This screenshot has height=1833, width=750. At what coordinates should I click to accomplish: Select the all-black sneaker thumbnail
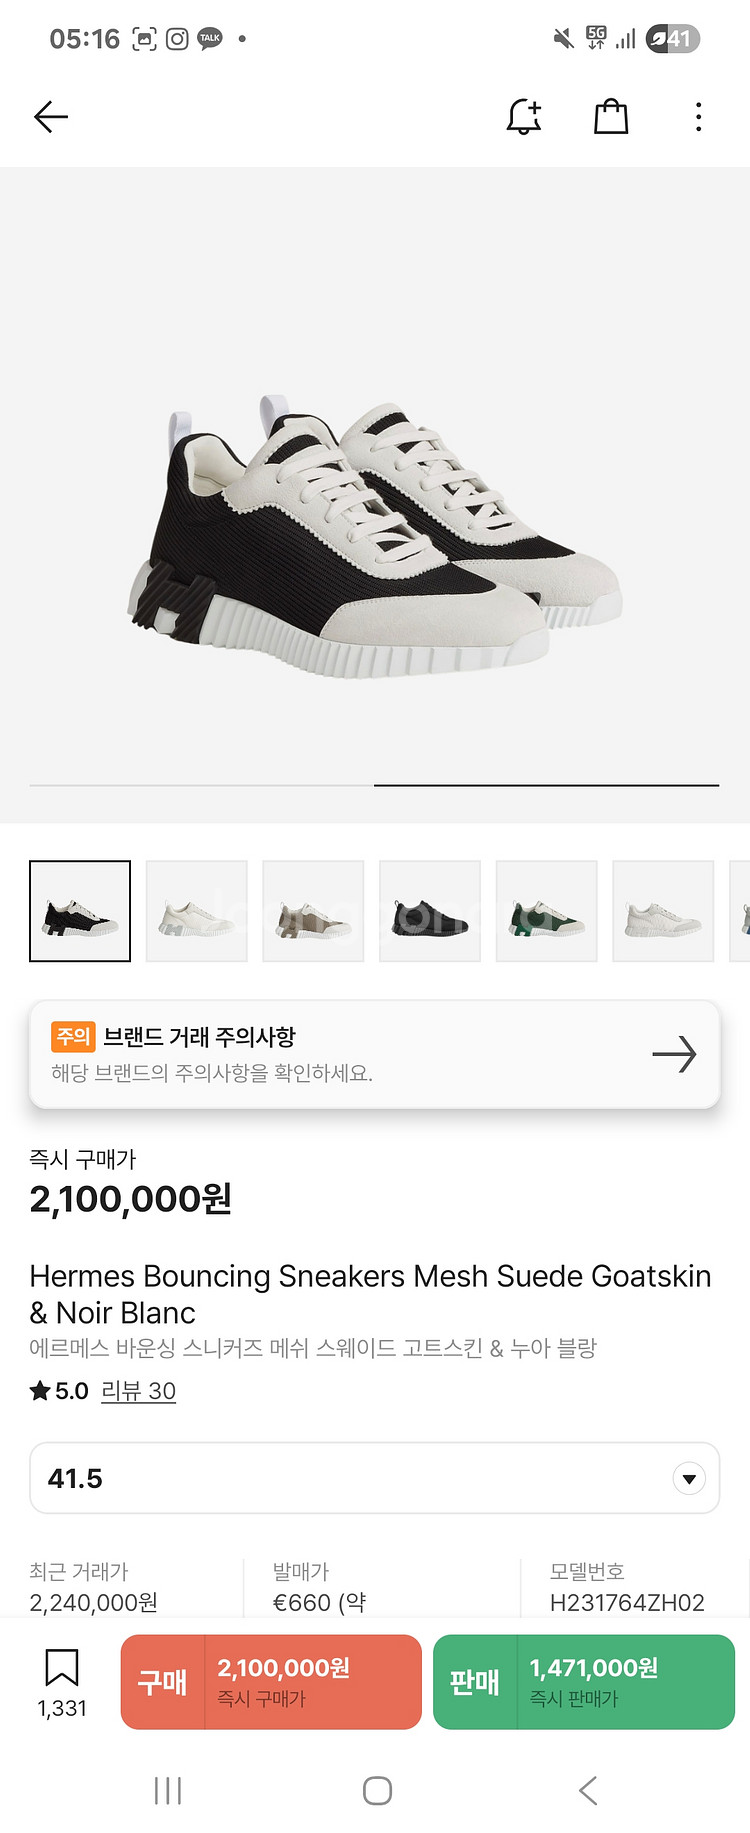tap(430, 911)
